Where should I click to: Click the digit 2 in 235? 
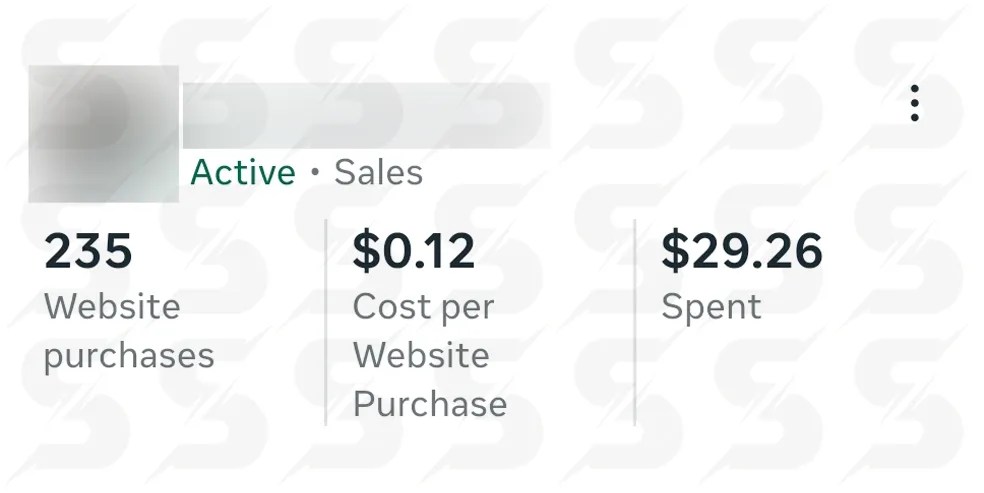click(x=59, y=250)
